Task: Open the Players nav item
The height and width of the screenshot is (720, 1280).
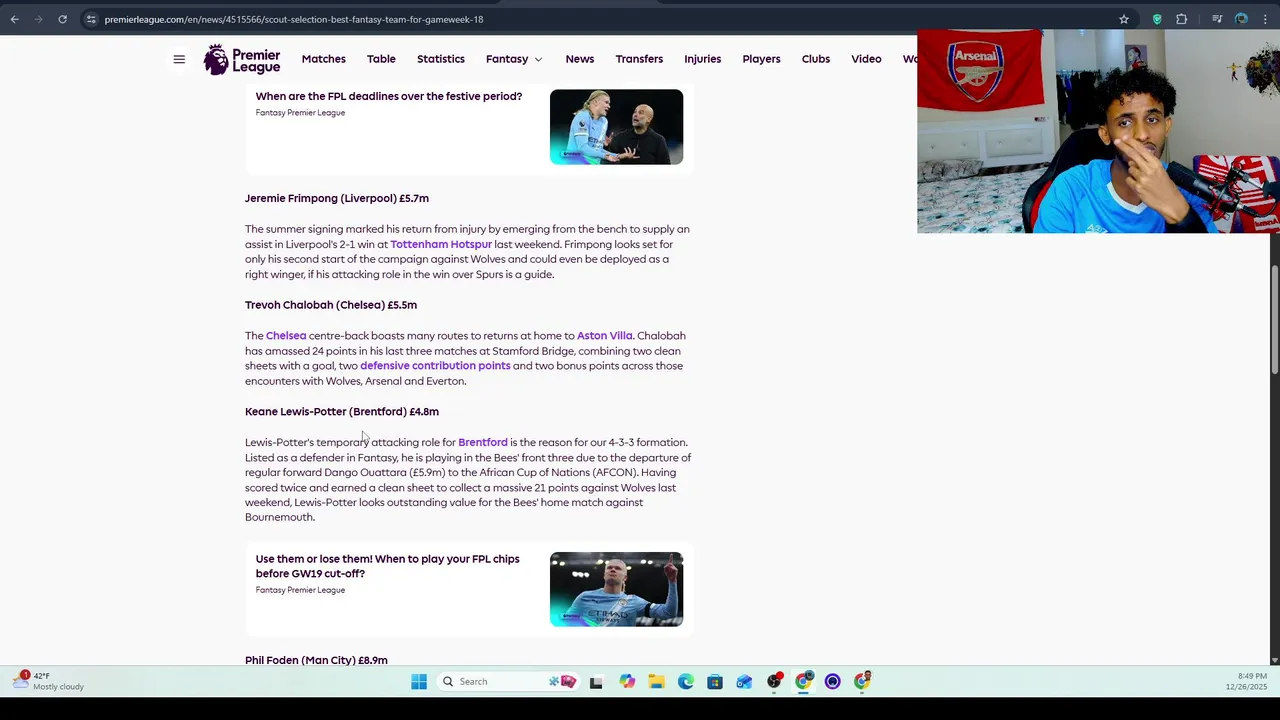Action: (x=761, y=59)
